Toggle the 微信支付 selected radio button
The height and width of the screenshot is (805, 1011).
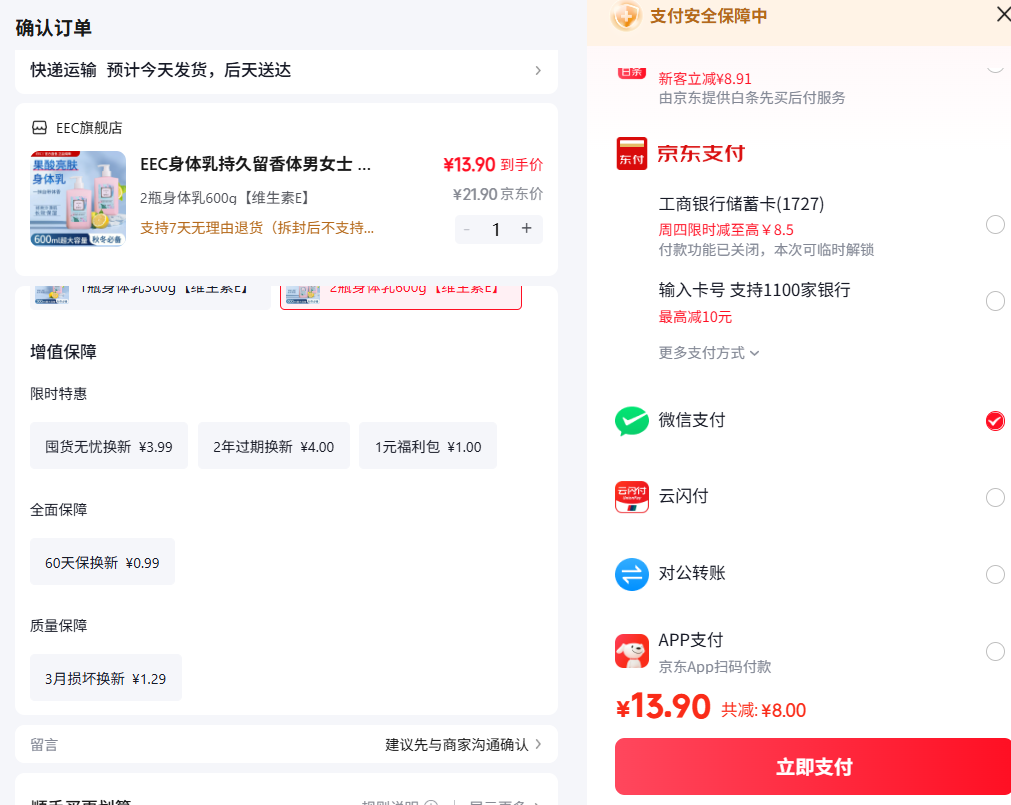point(995,421)
